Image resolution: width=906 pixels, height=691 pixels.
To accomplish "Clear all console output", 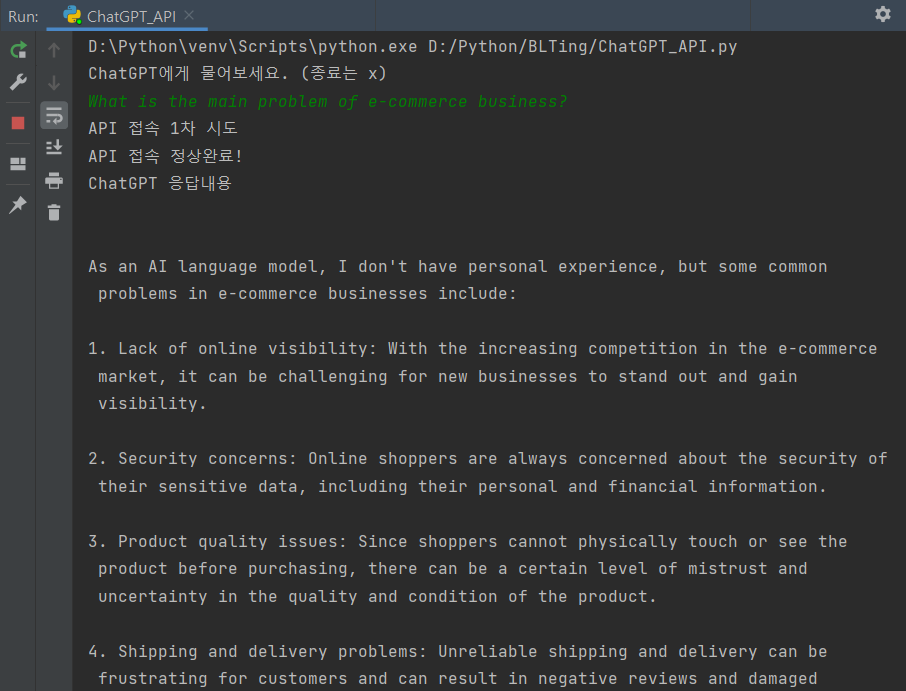I will (x=54, y=212).
